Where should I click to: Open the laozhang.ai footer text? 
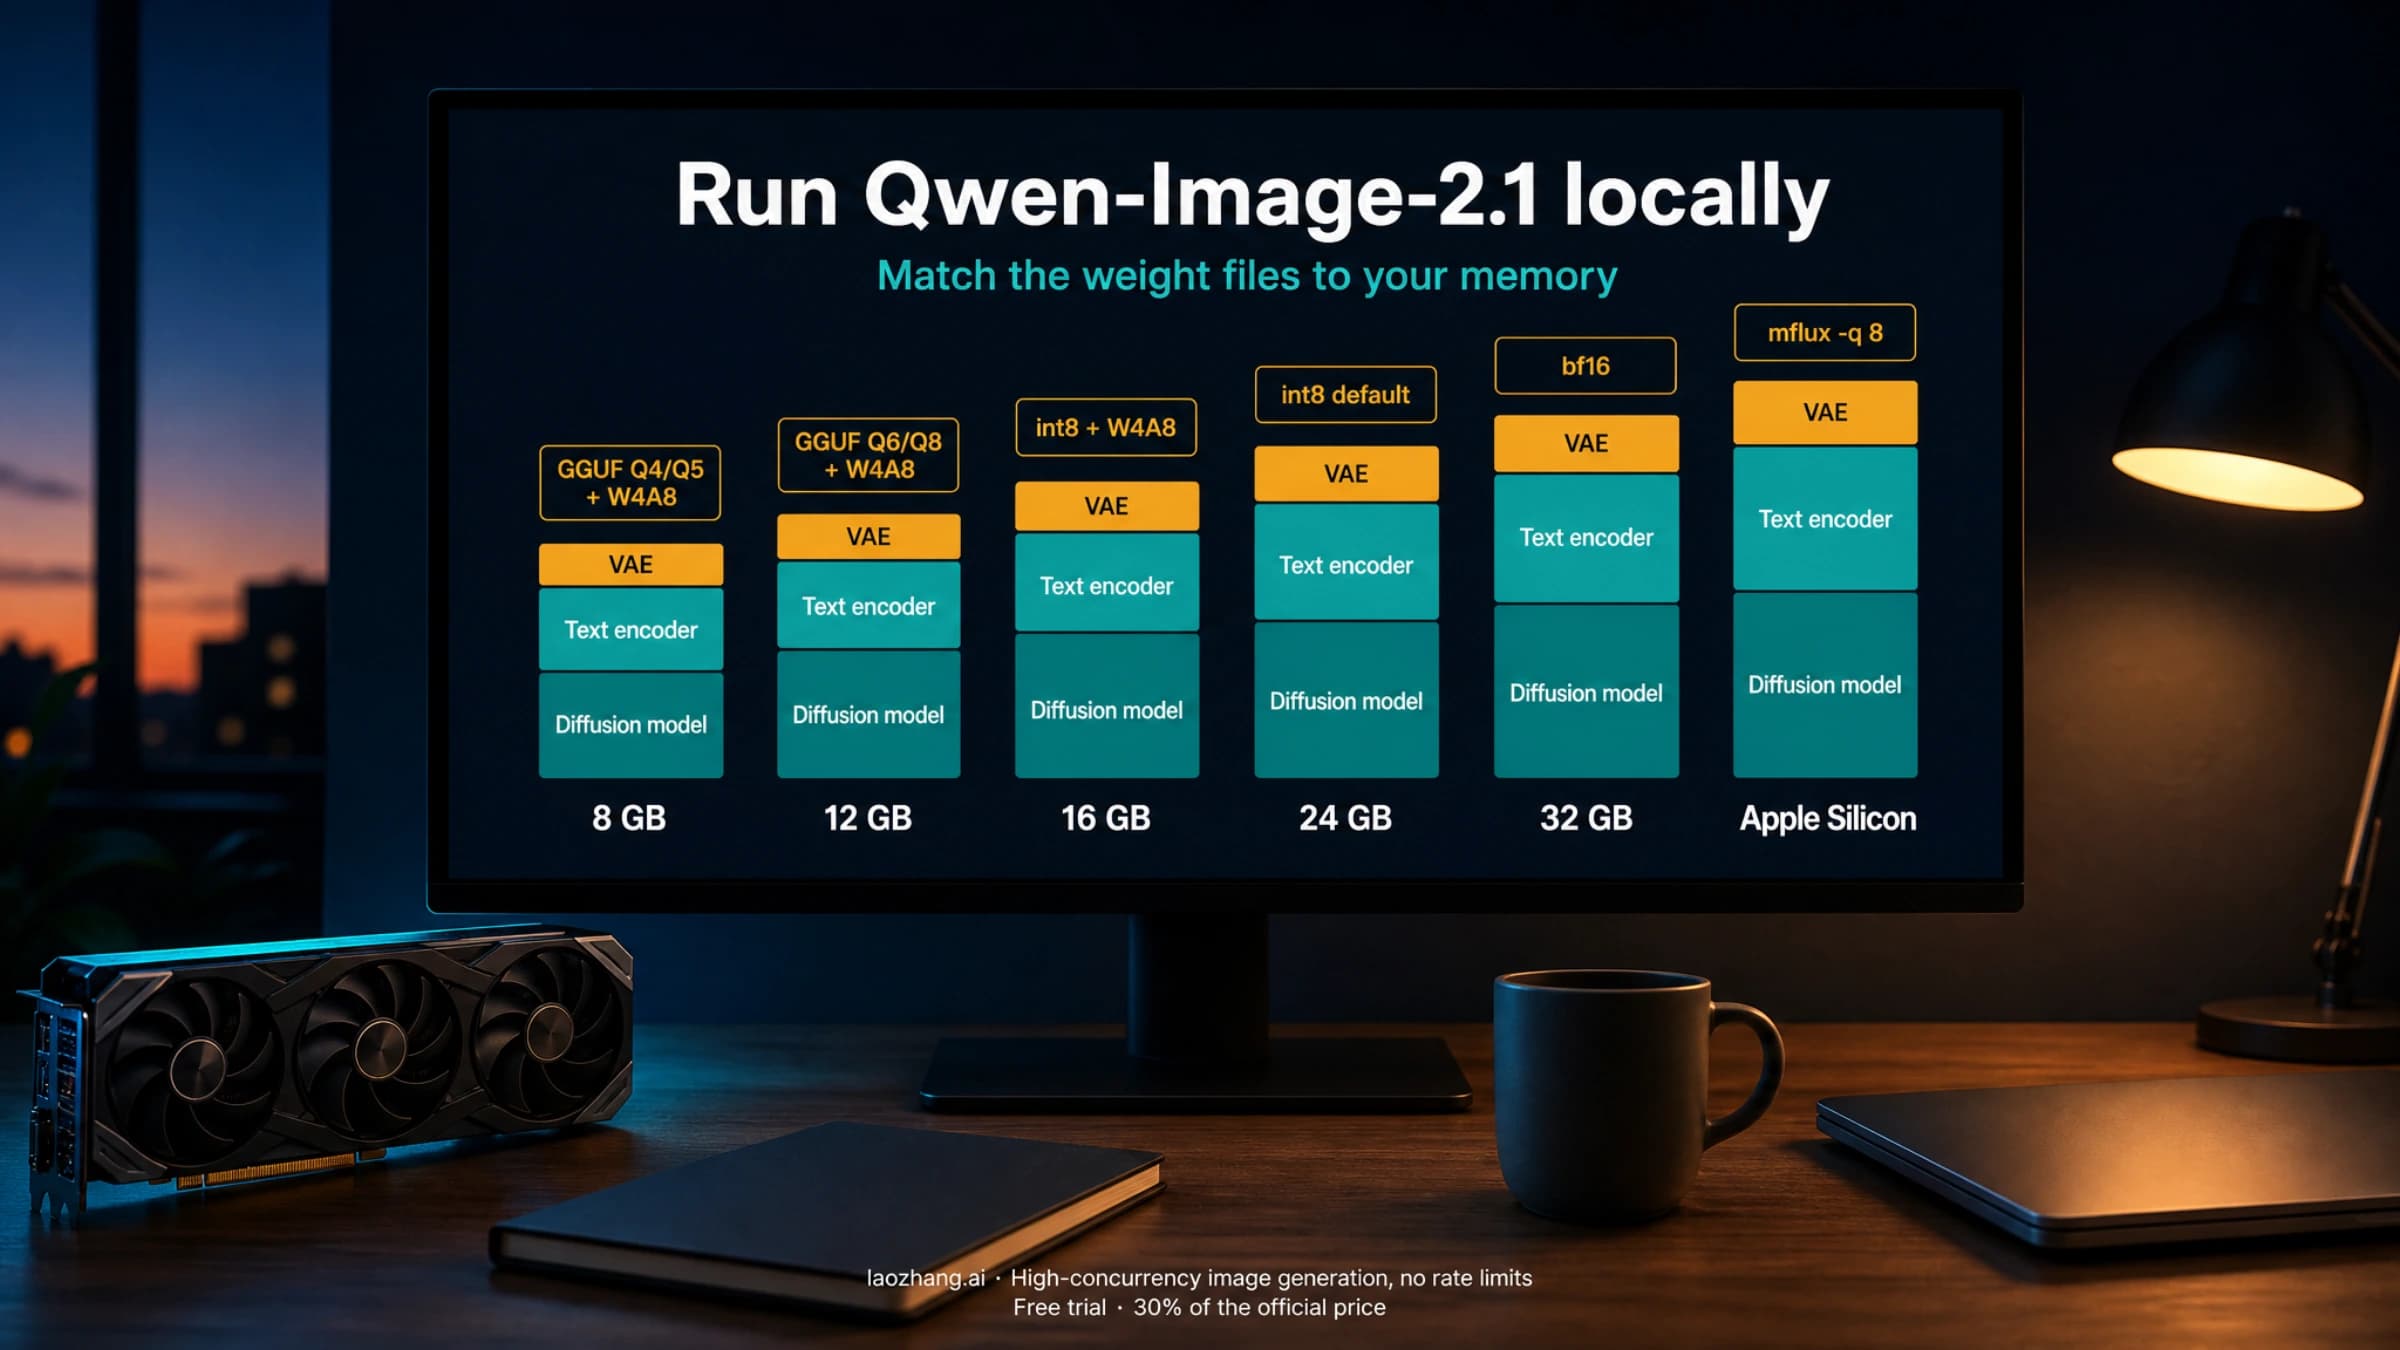[926, 1278]
